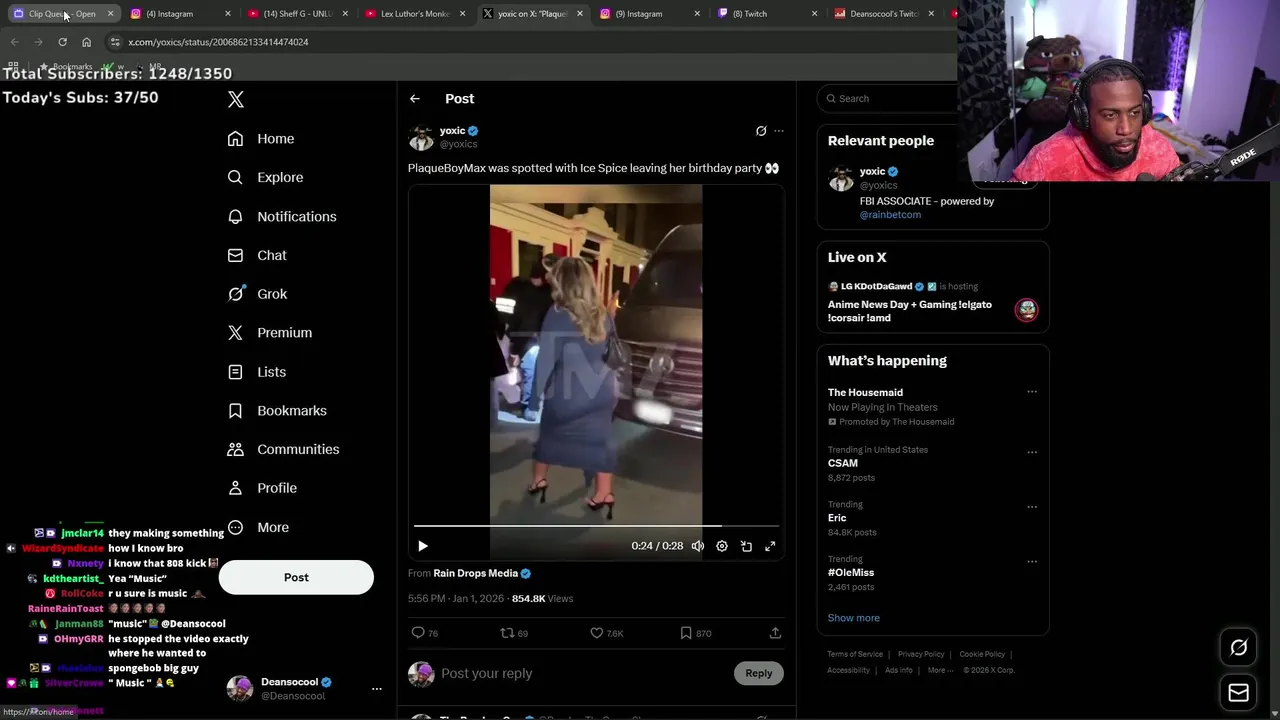
Task: Bookmark the post
Action: (x=686, y=632)
